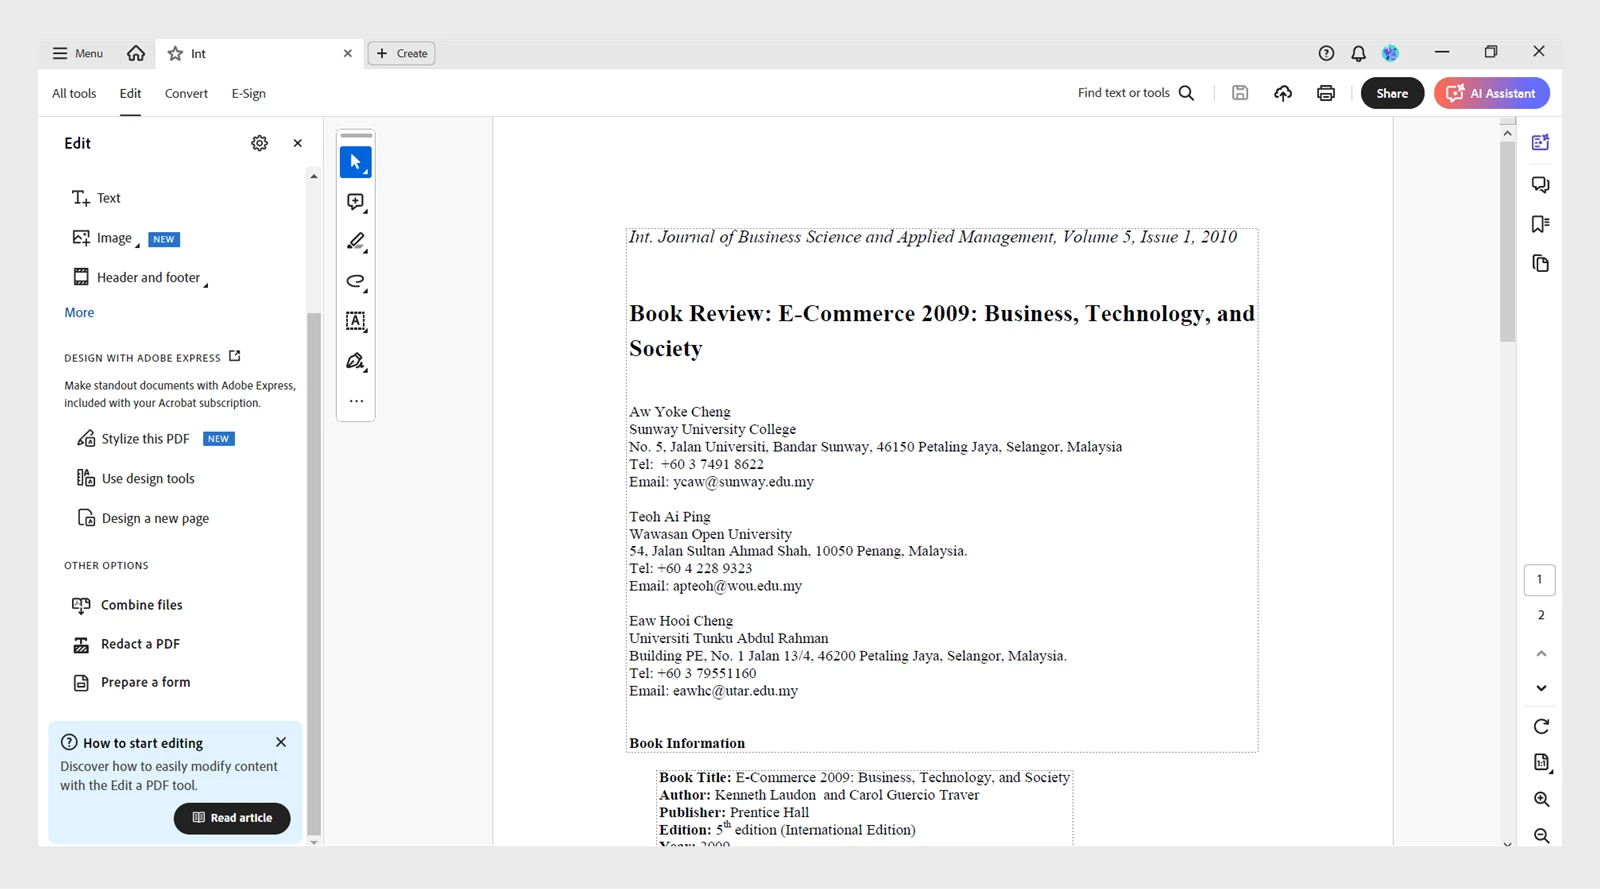Screen dimensions: 1600x889
Task: Open the user profile avatar
Action: 1390,53
